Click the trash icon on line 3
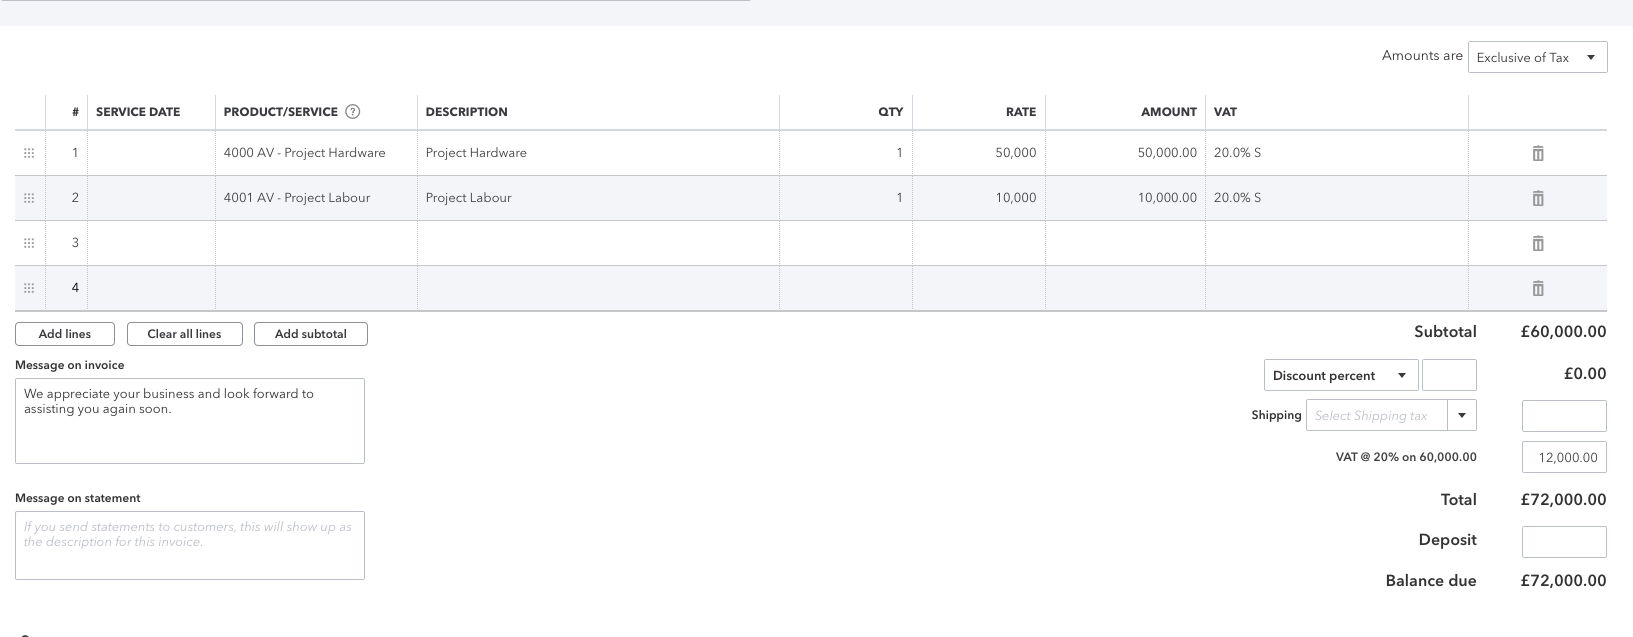Image resolution: width=1633 pixels, height=637 pixels. [x=1537, y=243]
